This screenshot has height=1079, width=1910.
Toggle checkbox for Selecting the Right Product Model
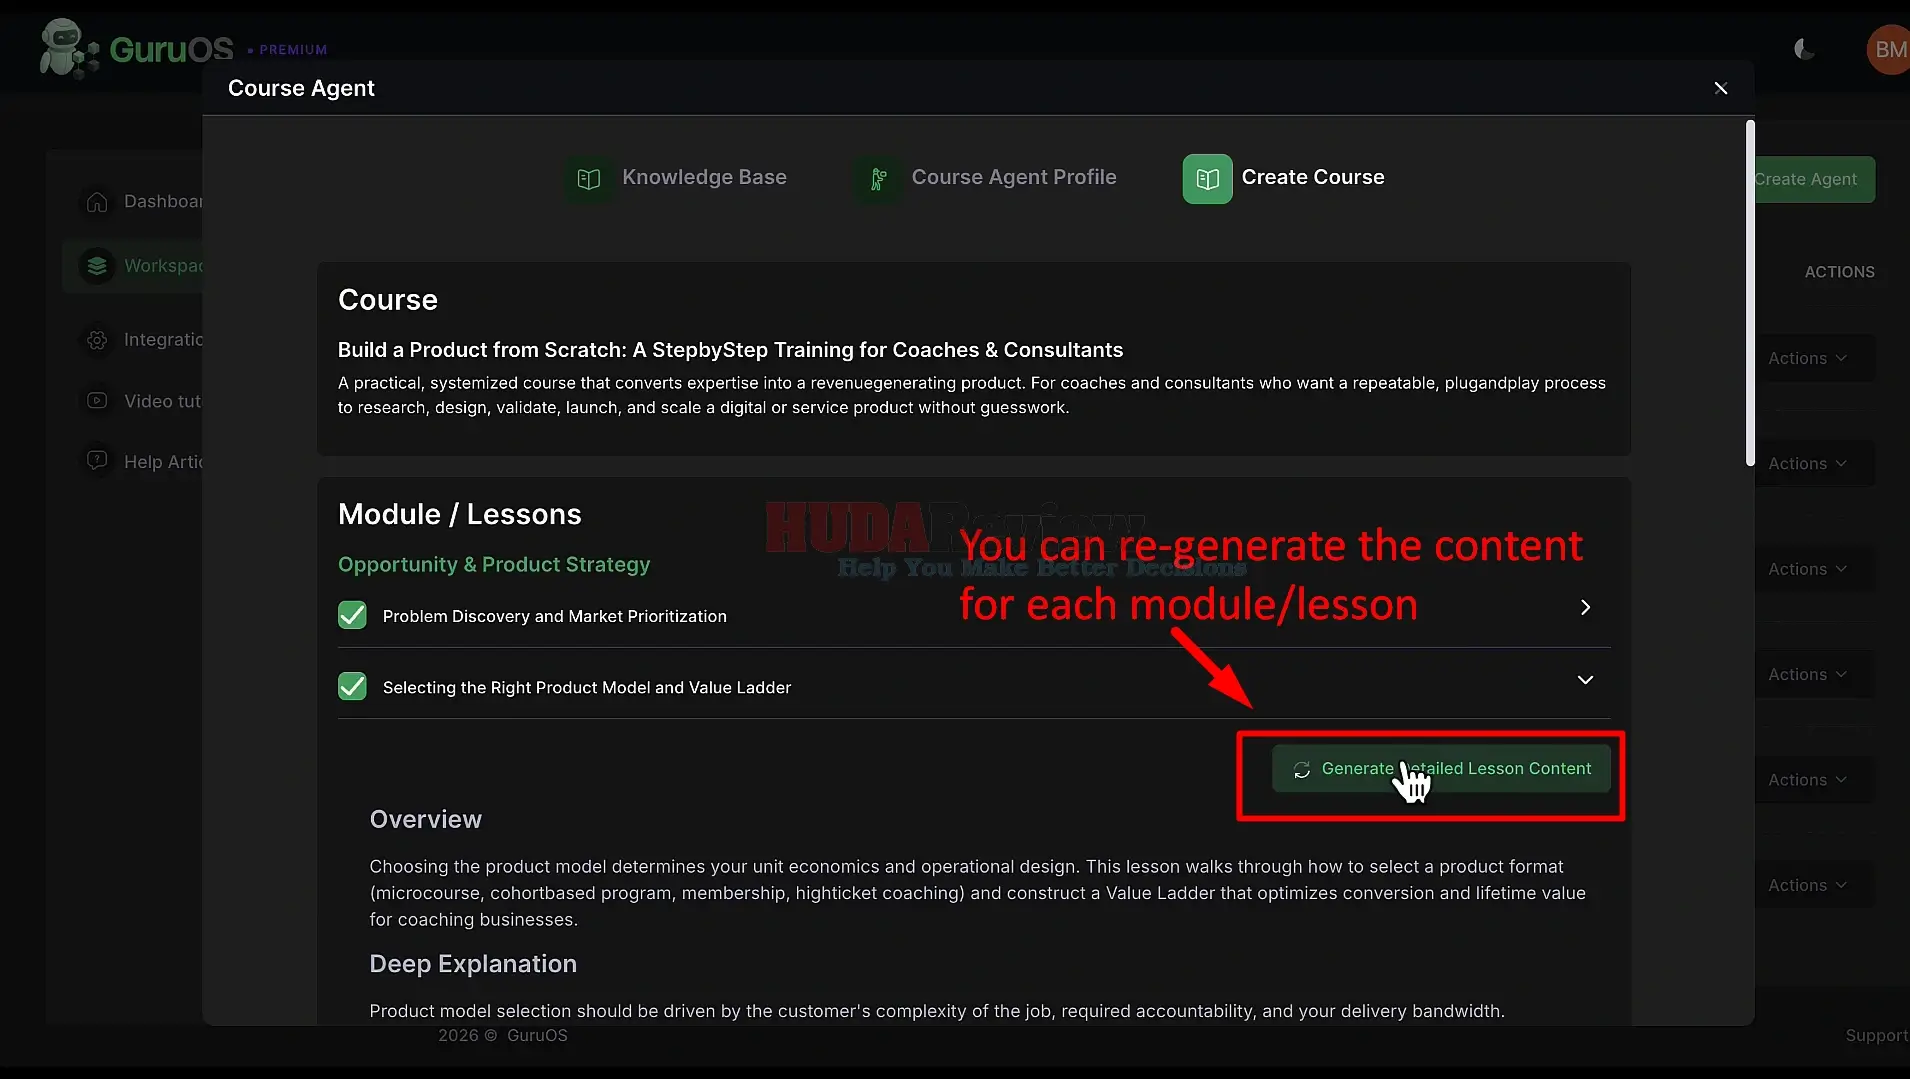pos(352,686)
